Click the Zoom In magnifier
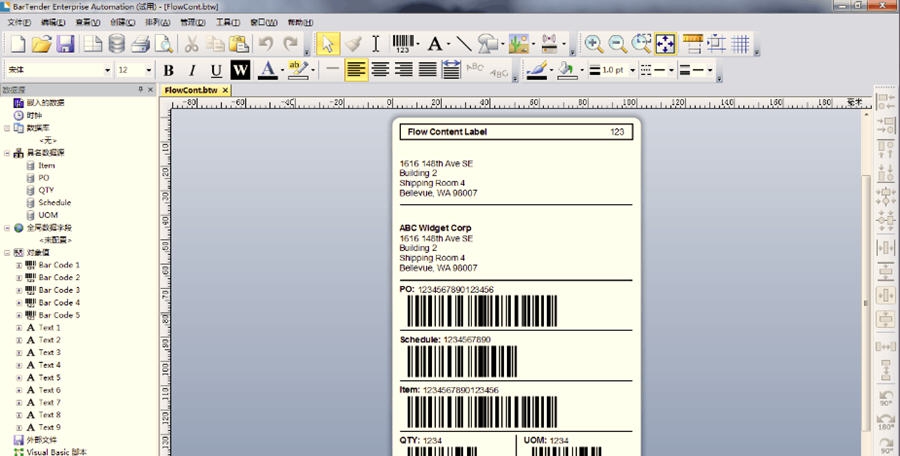The height and width of the screenshot is (456, 900). (594, 44)
